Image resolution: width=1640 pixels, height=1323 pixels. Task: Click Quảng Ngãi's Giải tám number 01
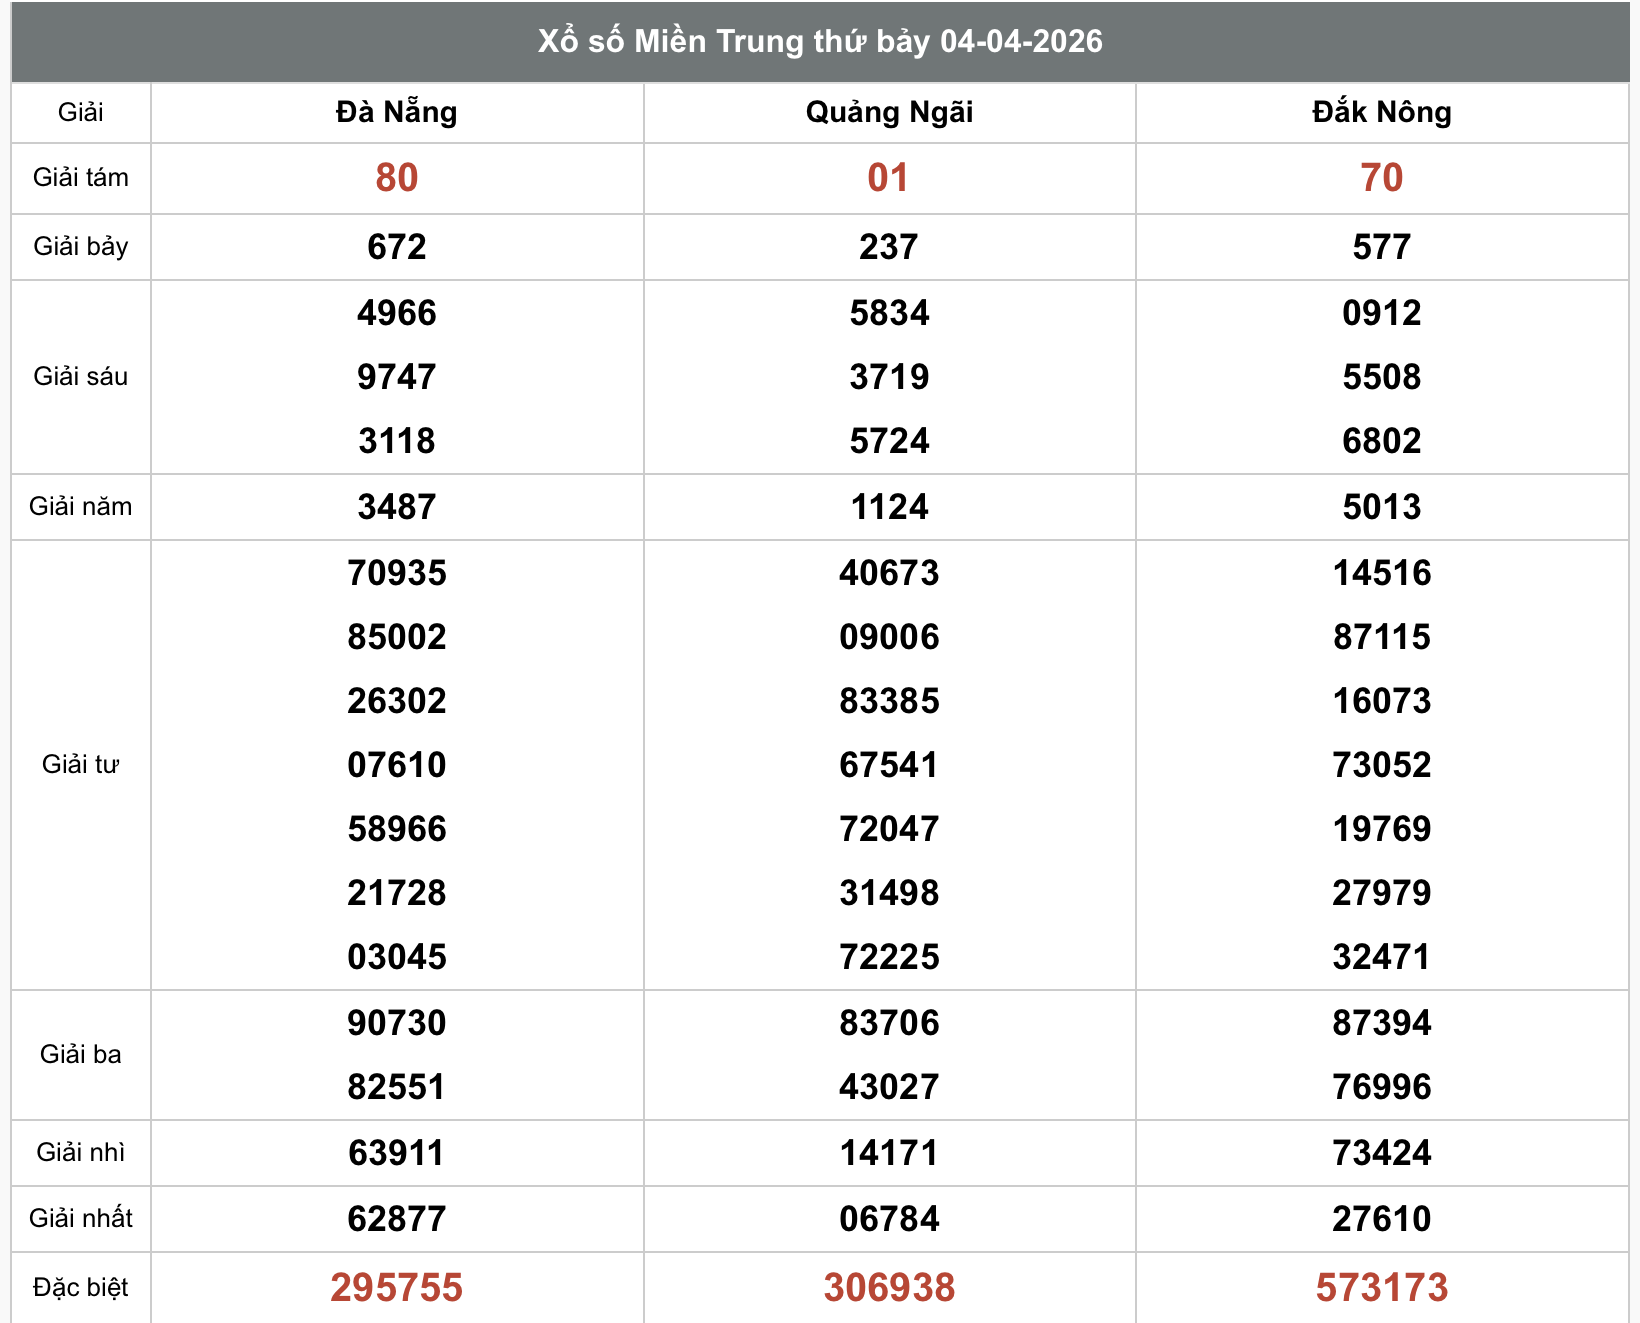tap(889, 178)
